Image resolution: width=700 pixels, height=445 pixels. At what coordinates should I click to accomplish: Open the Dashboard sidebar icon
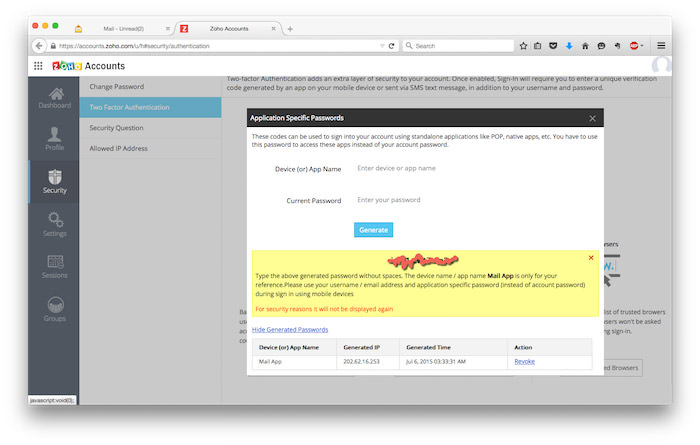(55, 98)
